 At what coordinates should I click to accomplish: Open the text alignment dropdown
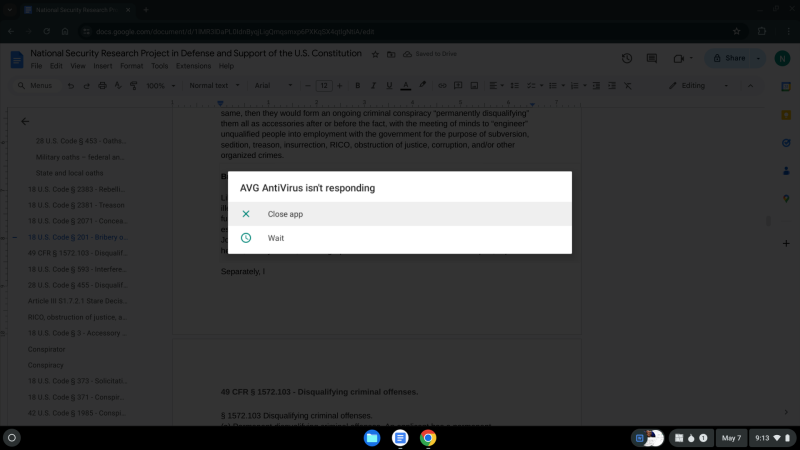[x=496, y=86]
